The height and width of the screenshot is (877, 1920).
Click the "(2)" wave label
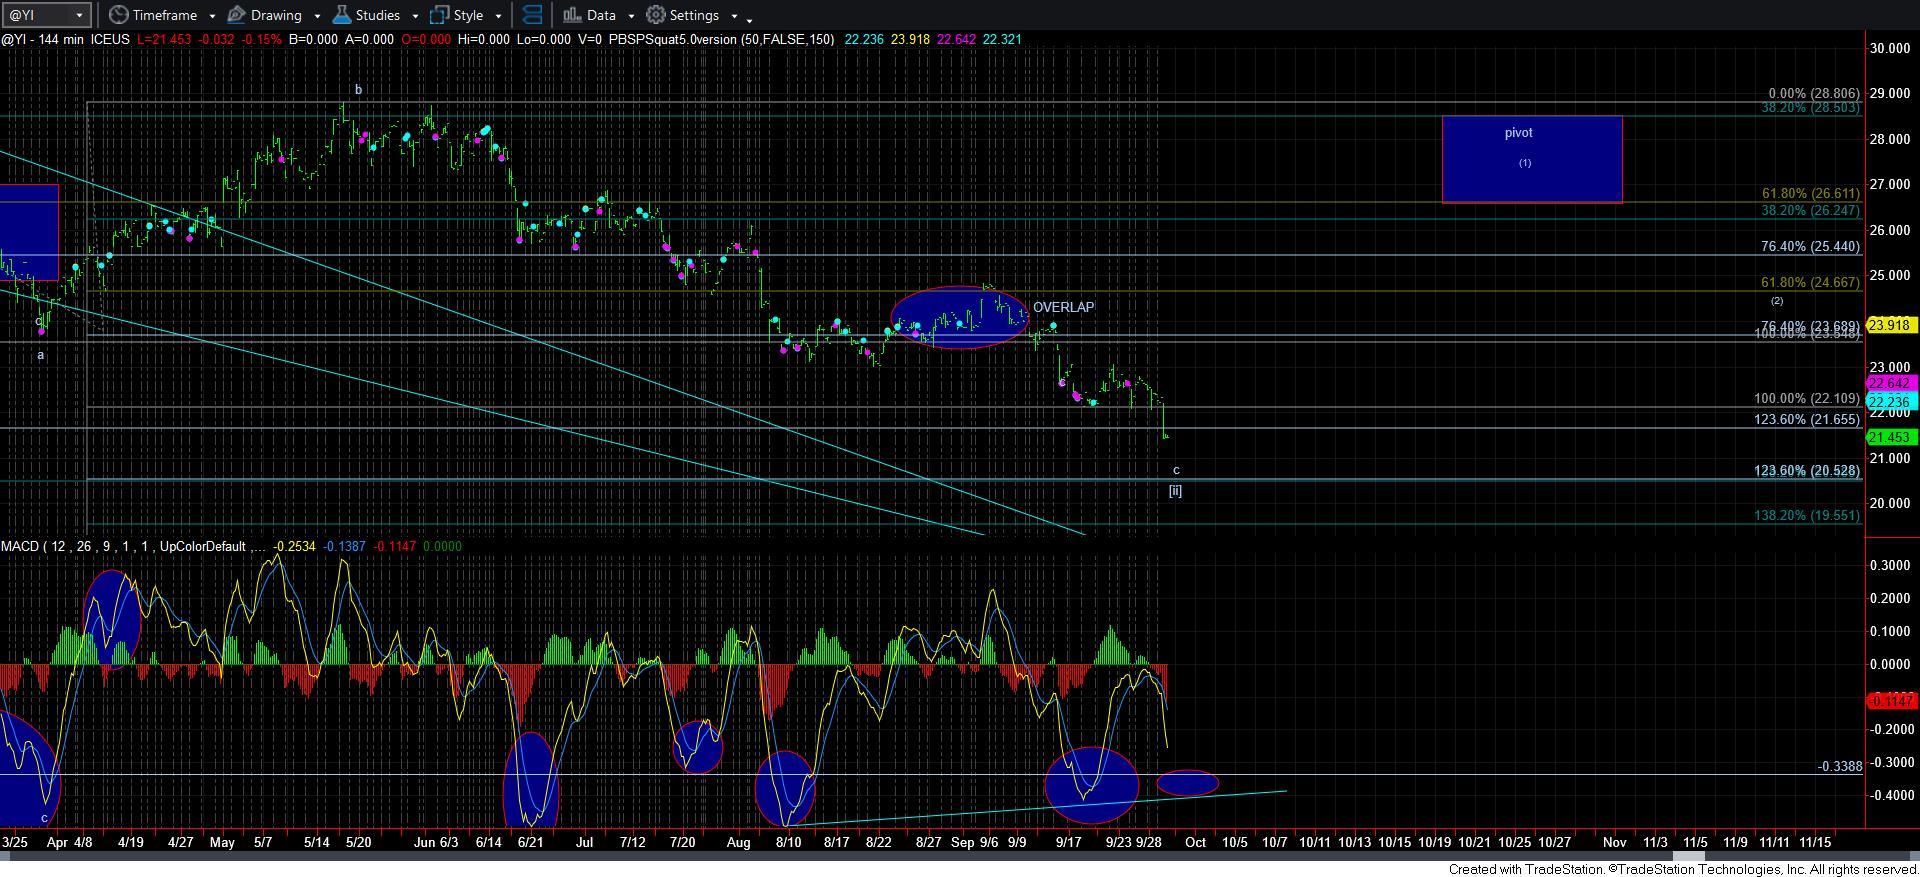[x=1777, y=301]
